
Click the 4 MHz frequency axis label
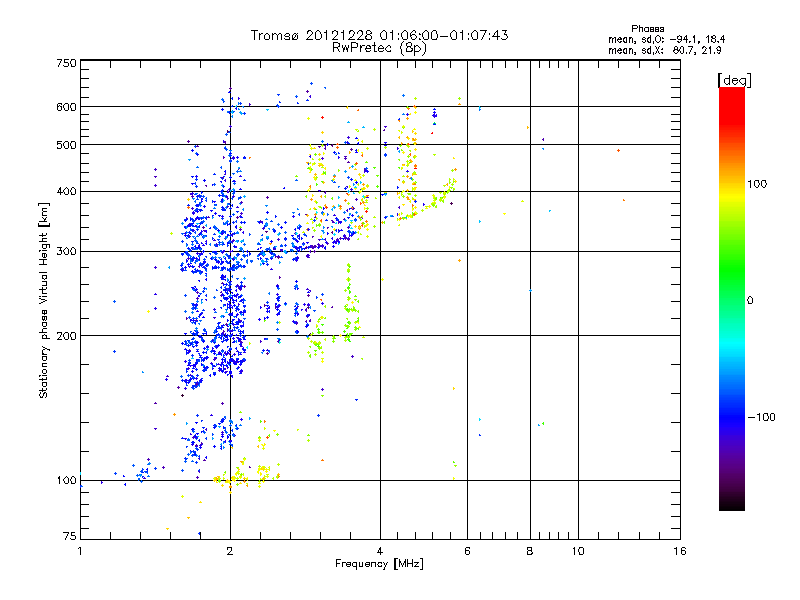click(380, 551)
